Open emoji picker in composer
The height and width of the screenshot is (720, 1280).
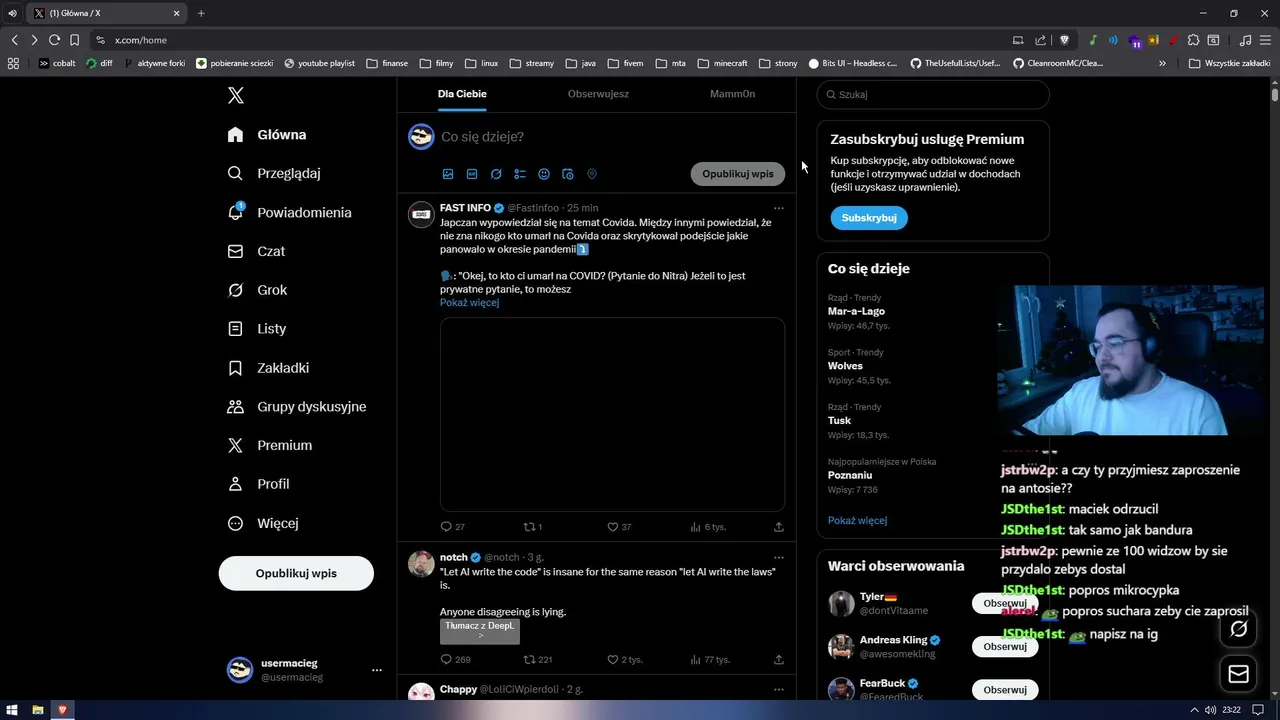[544, 174]
